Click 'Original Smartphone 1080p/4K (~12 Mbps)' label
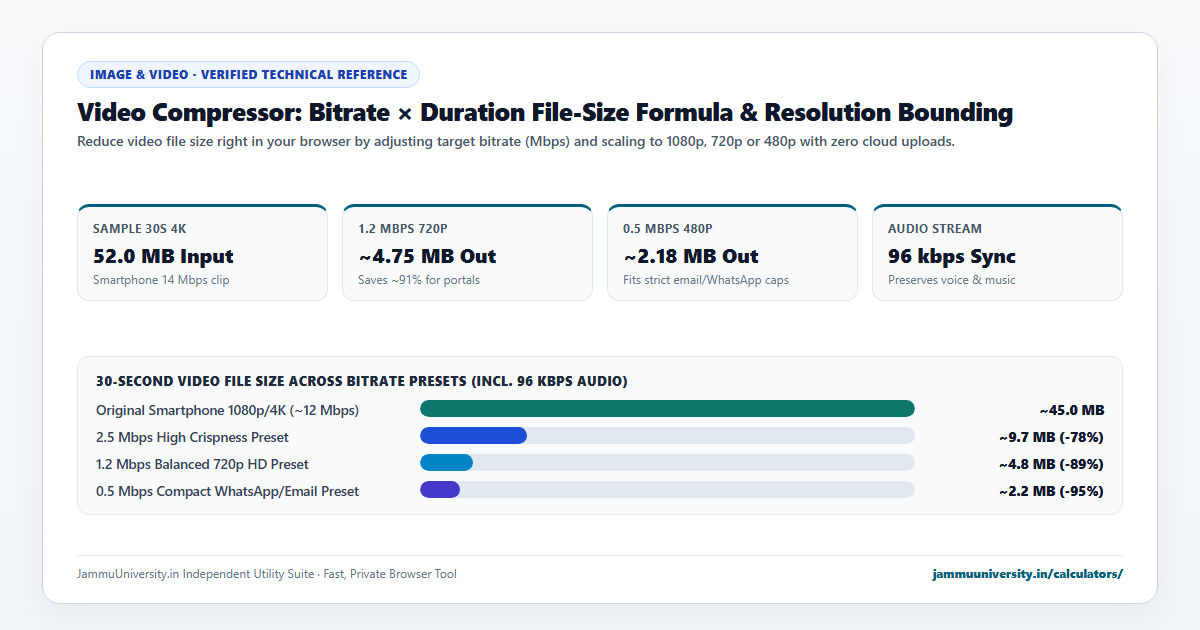 click(x=227, y=410)
